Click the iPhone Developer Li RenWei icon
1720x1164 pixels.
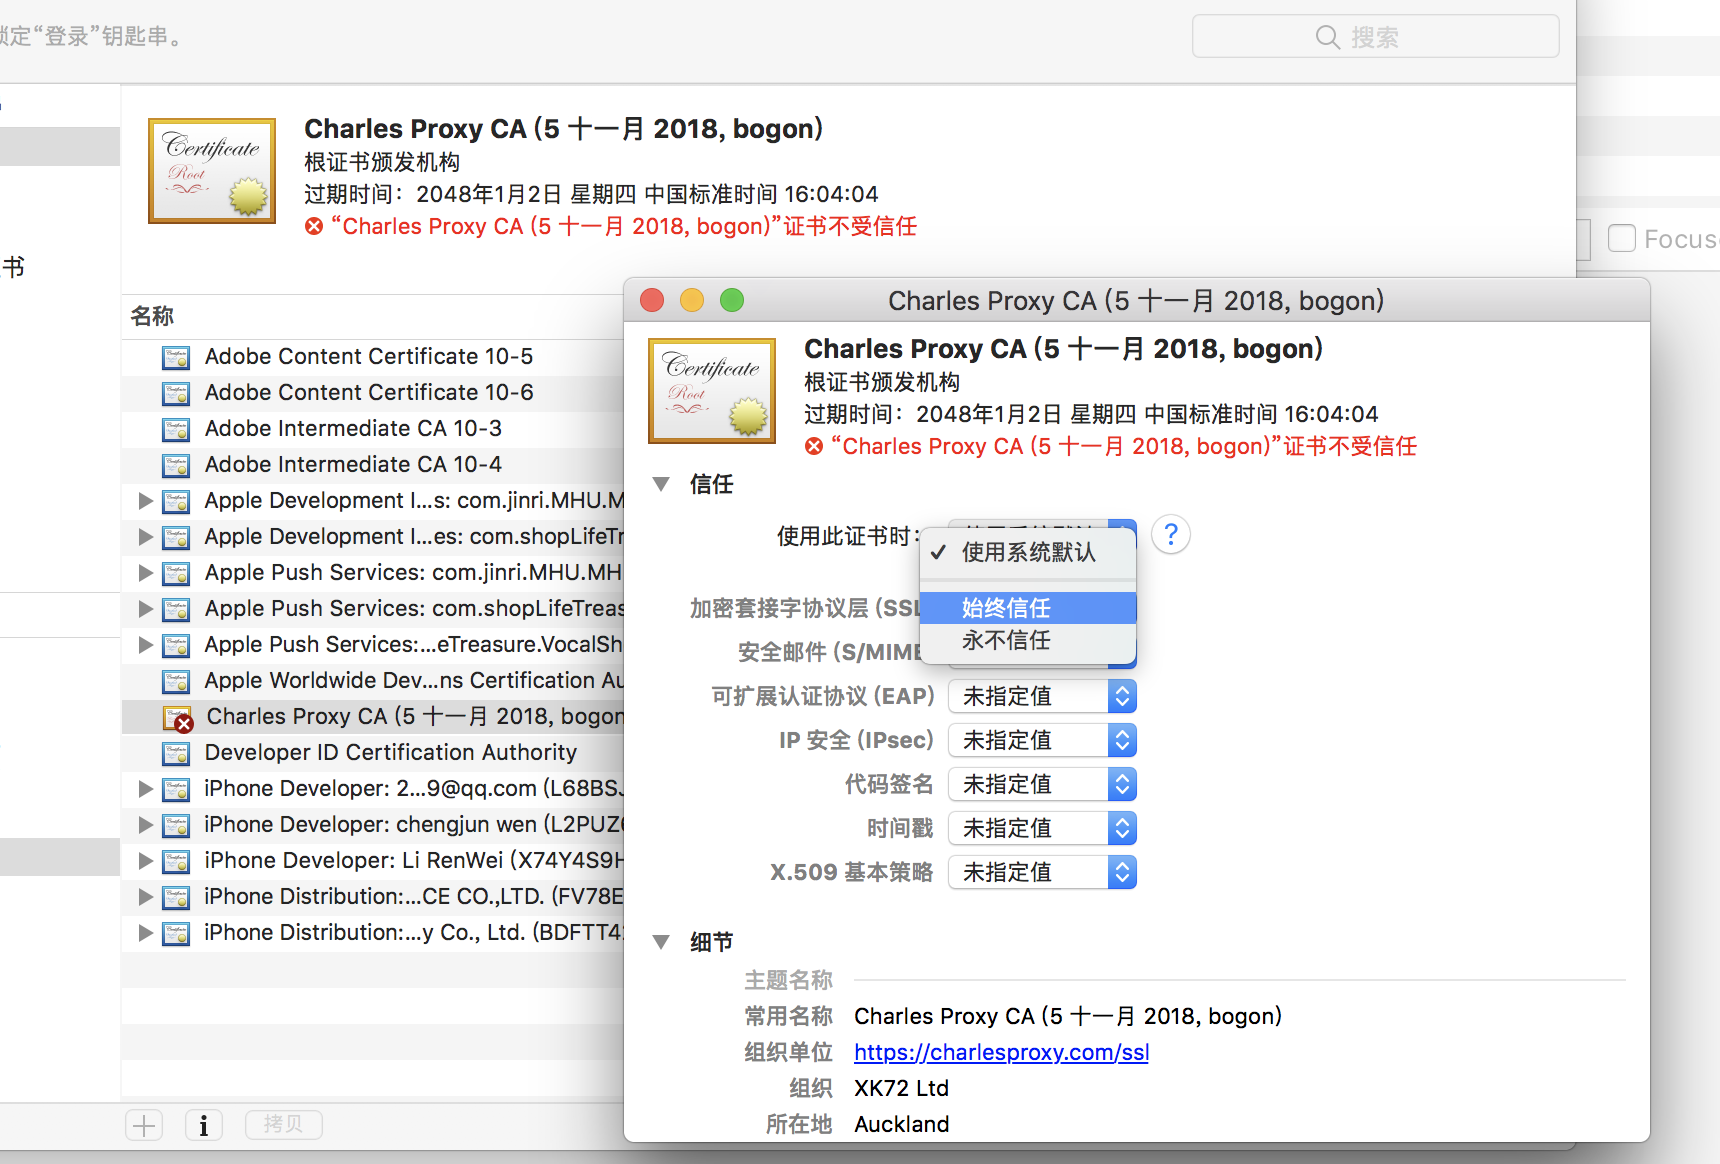coord(176,861)
